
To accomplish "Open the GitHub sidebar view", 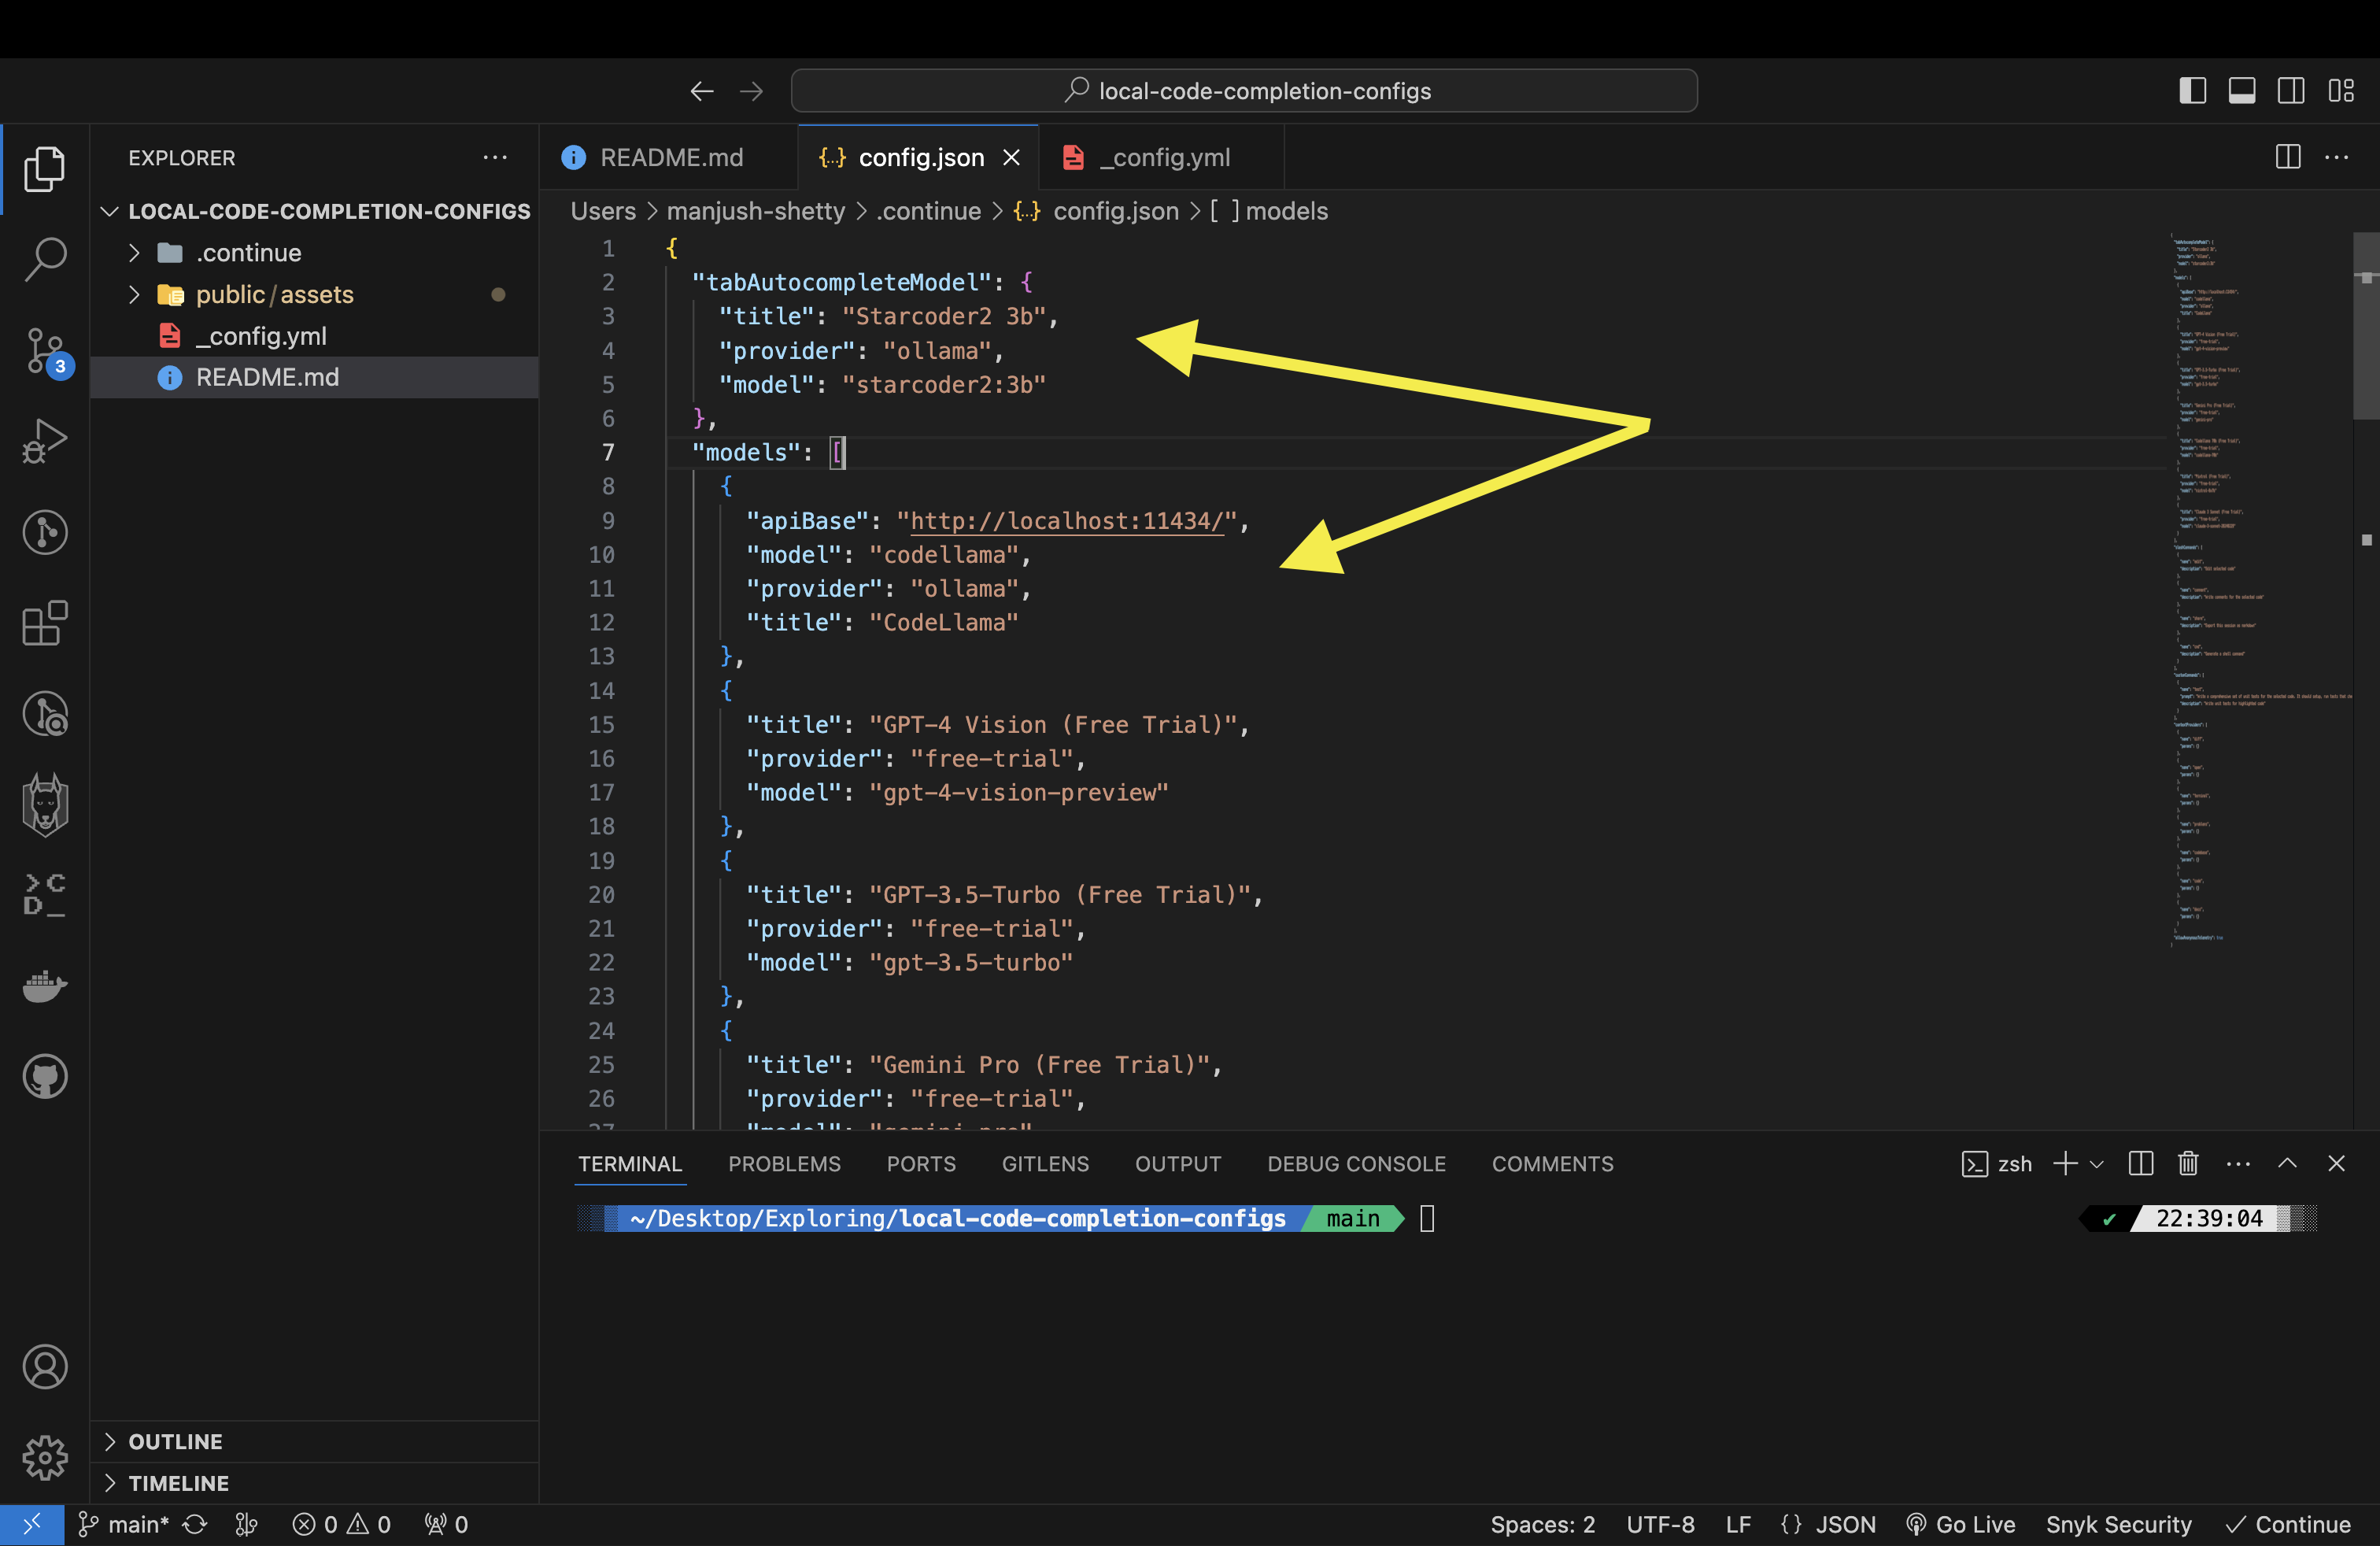I will point(45,1076).
